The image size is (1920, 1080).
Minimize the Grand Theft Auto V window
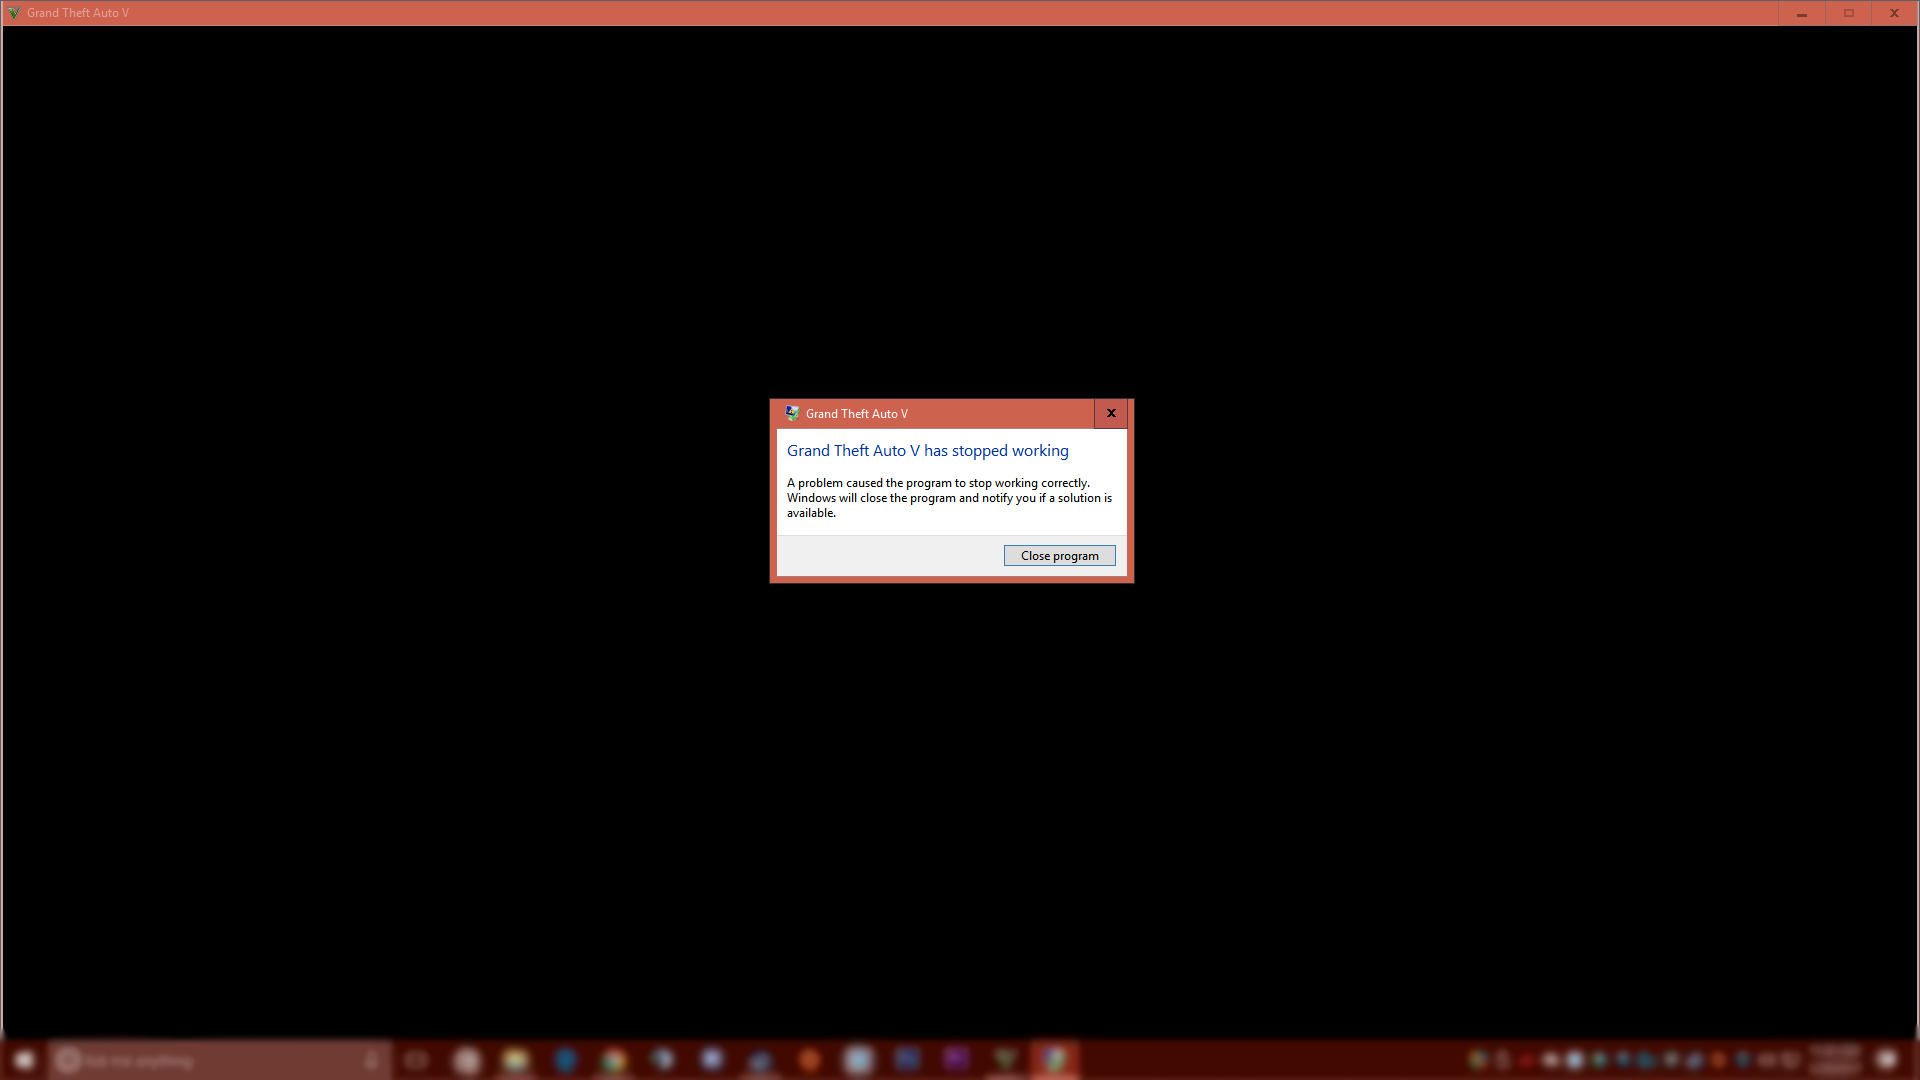[1801, 13]
